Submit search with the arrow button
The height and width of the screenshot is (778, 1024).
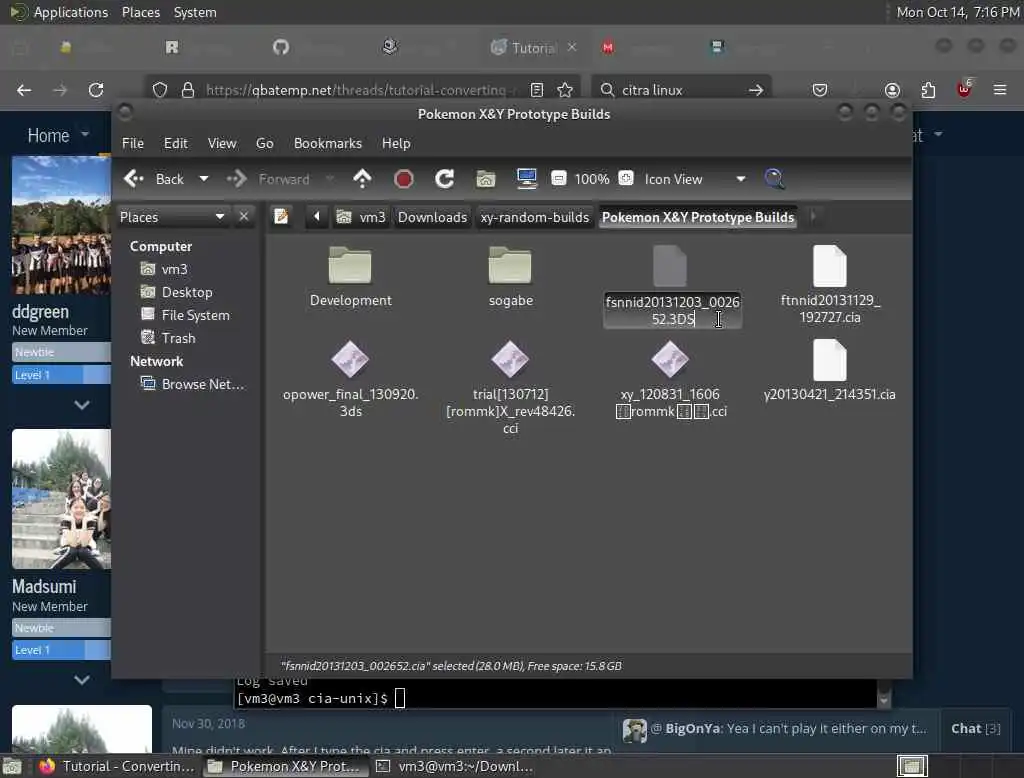756,90
